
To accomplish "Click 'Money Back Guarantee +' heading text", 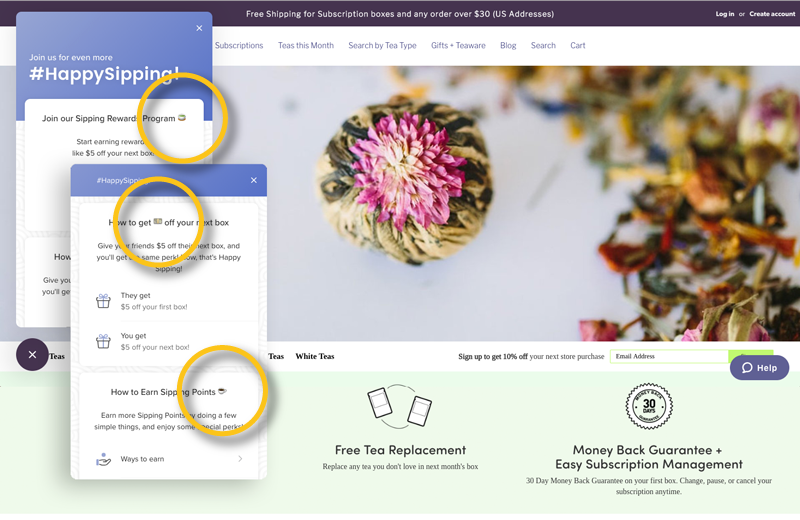I will (x=647, y=450).
